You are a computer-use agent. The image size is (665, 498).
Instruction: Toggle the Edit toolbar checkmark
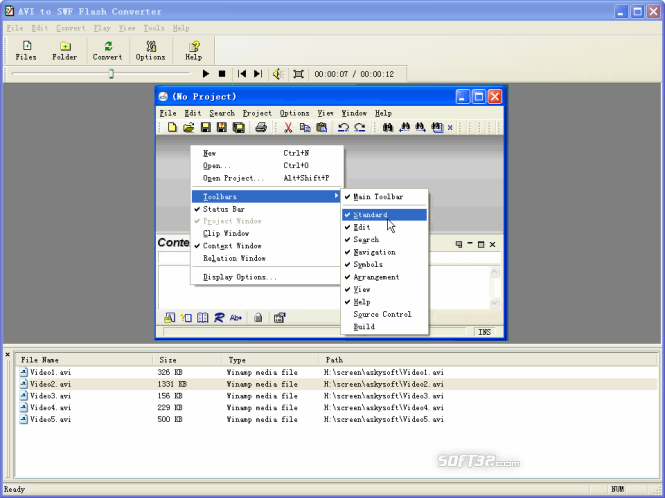[x=384, y=227]
